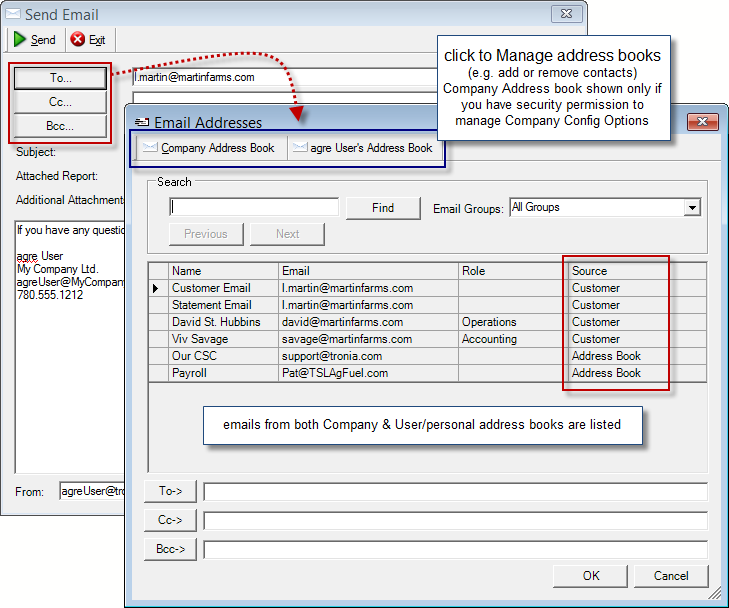Image resolution: width=729 pixels, height=608 pixels.
Task: Click the To-> button
Action: click(170, 491)
